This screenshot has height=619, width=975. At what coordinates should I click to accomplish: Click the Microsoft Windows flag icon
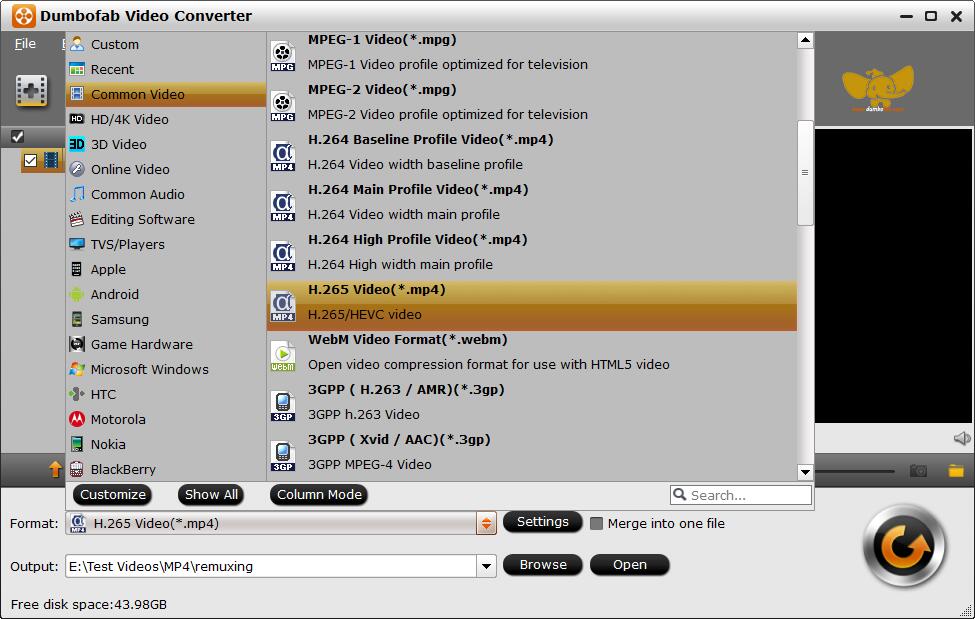coord(76,369)
